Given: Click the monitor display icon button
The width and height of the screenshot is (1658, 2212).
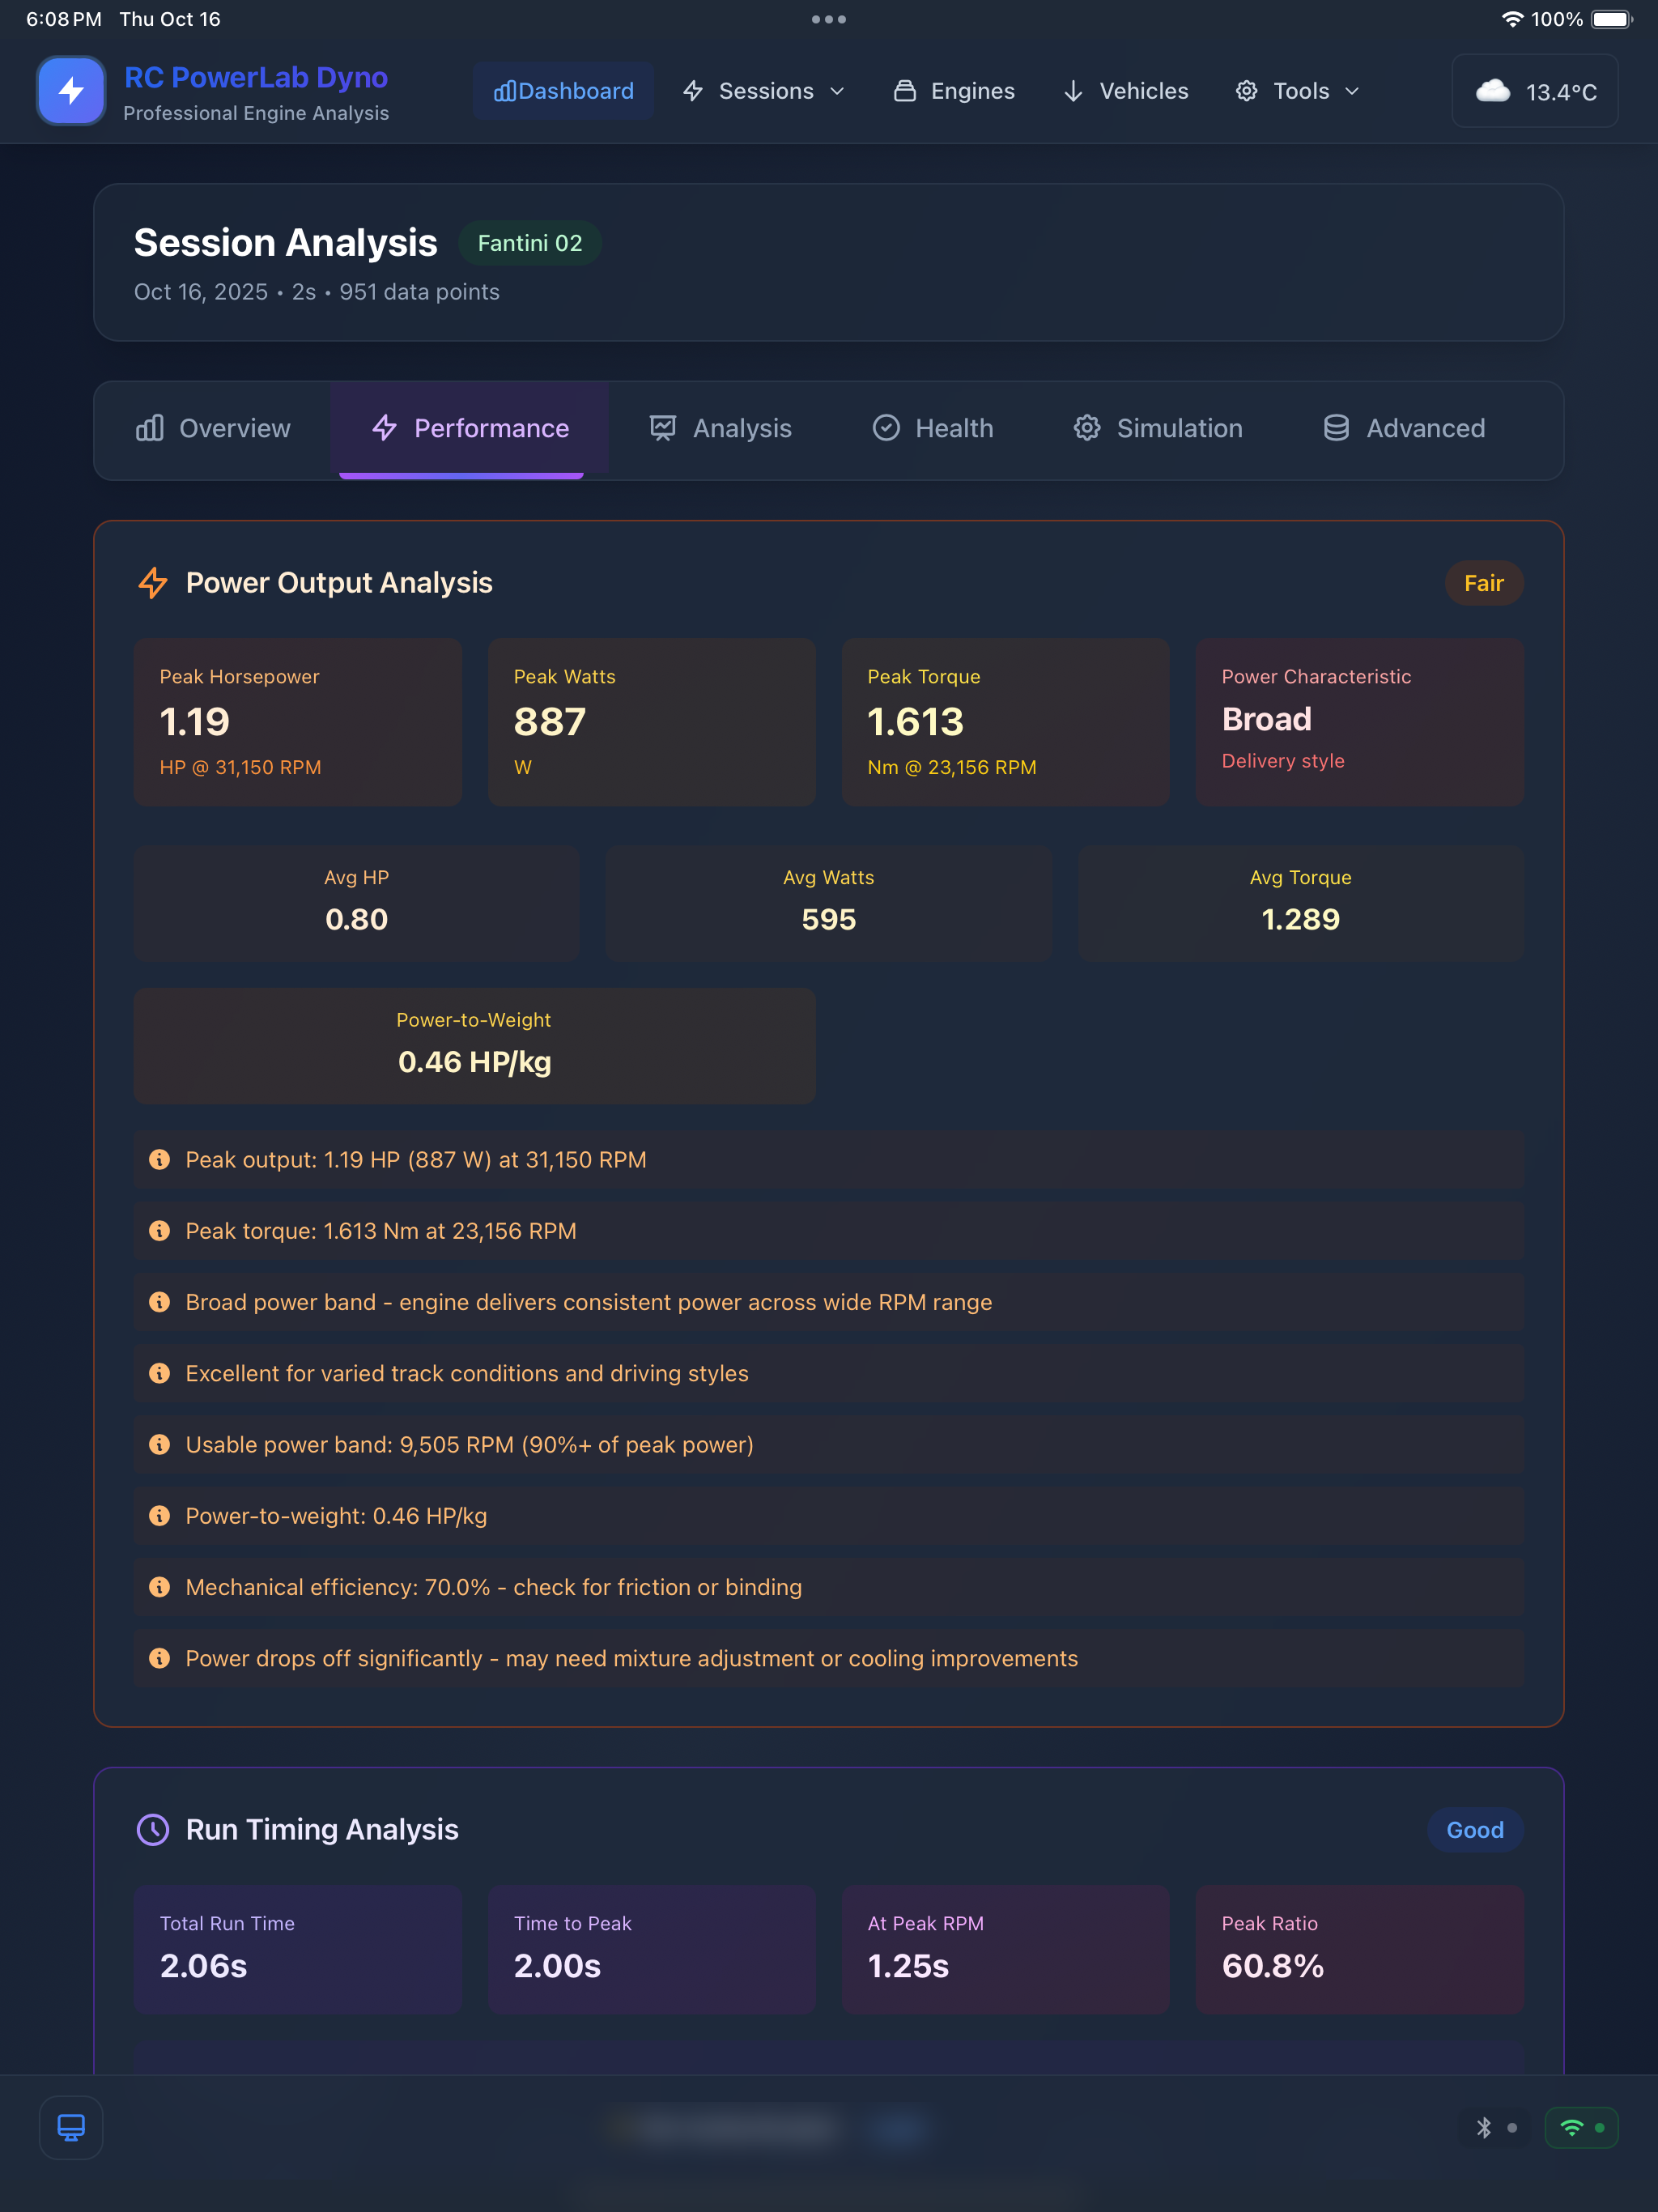Looking at the screenshot, I should click(71, 2128).
